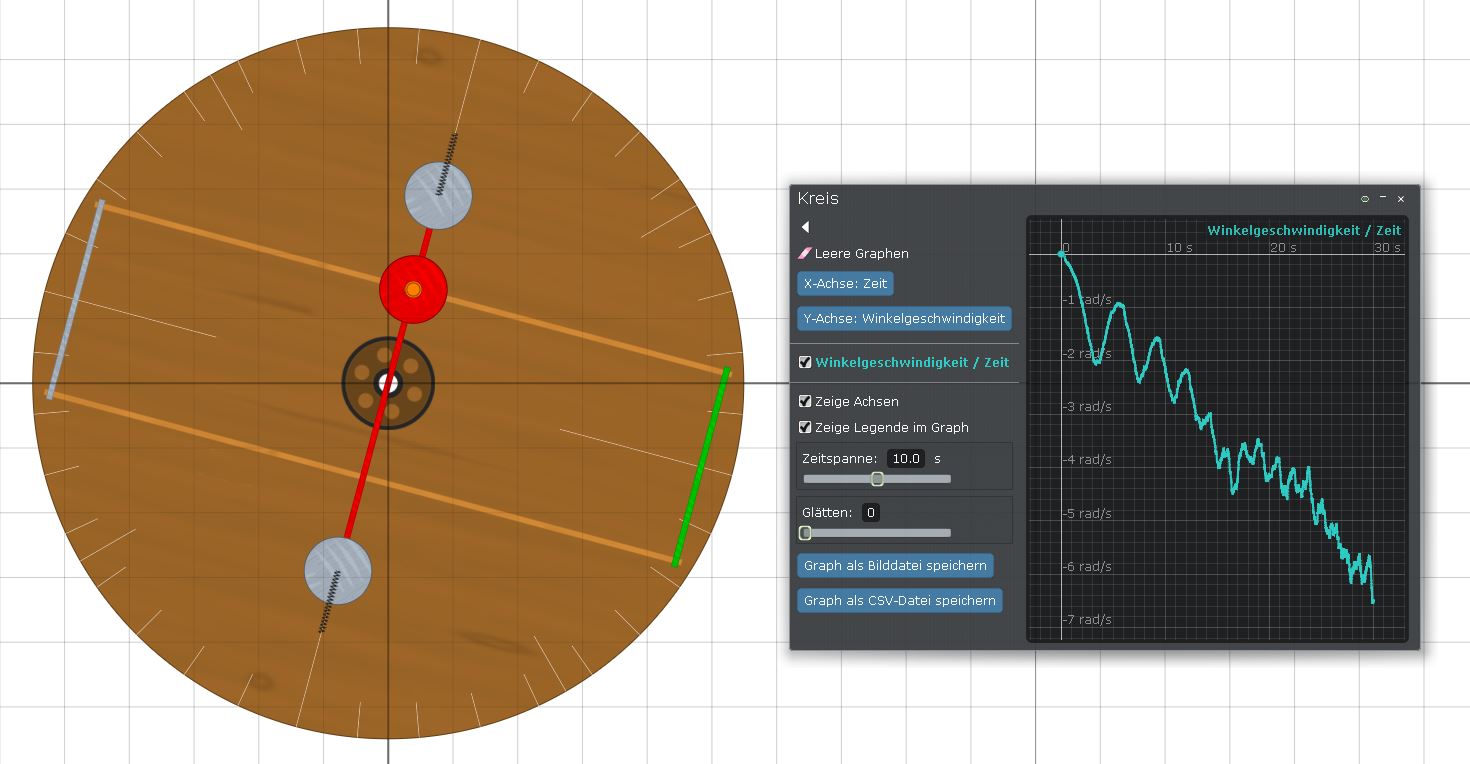Click the -6 rad/s axis label

click(1088, 567)
